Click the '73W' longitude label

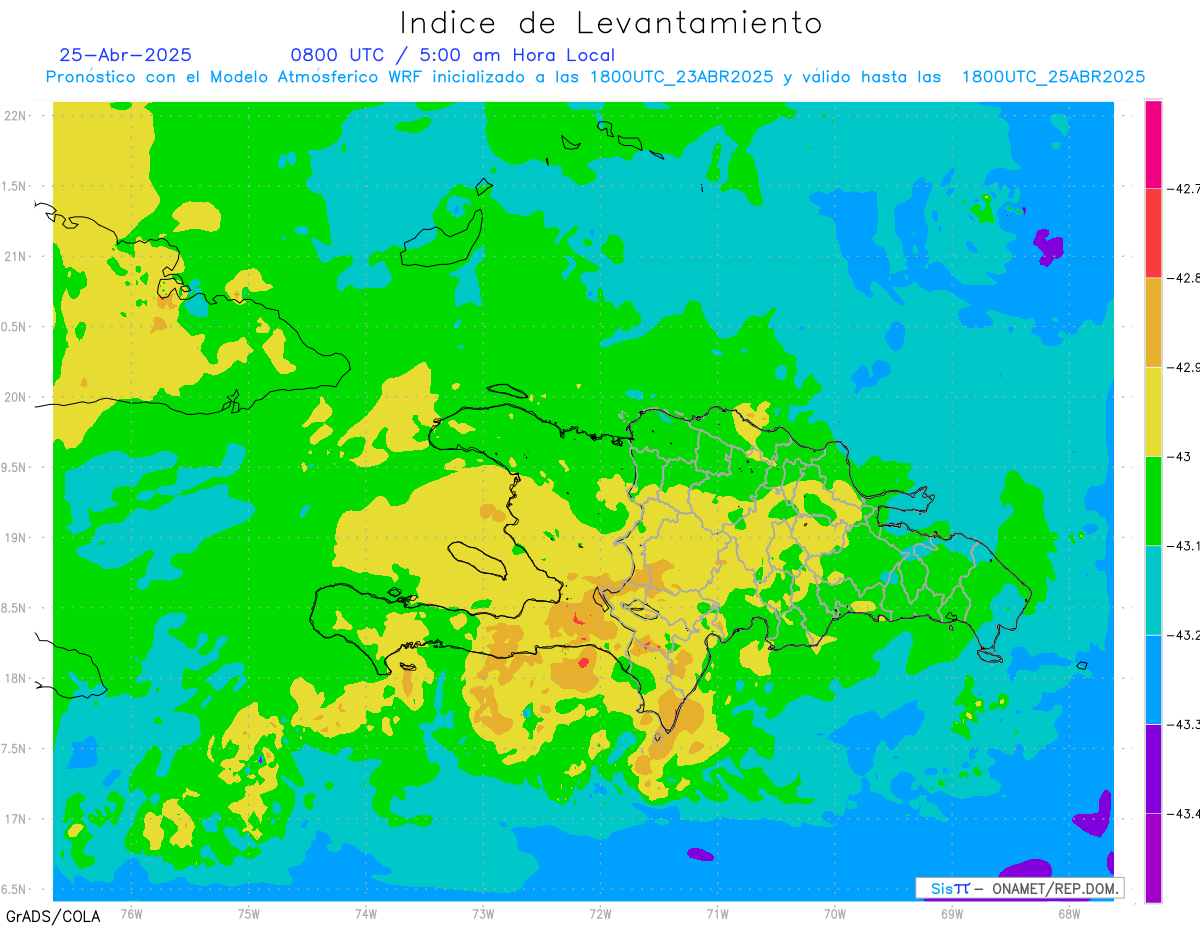pyautogui.click(x=483, y=913)
